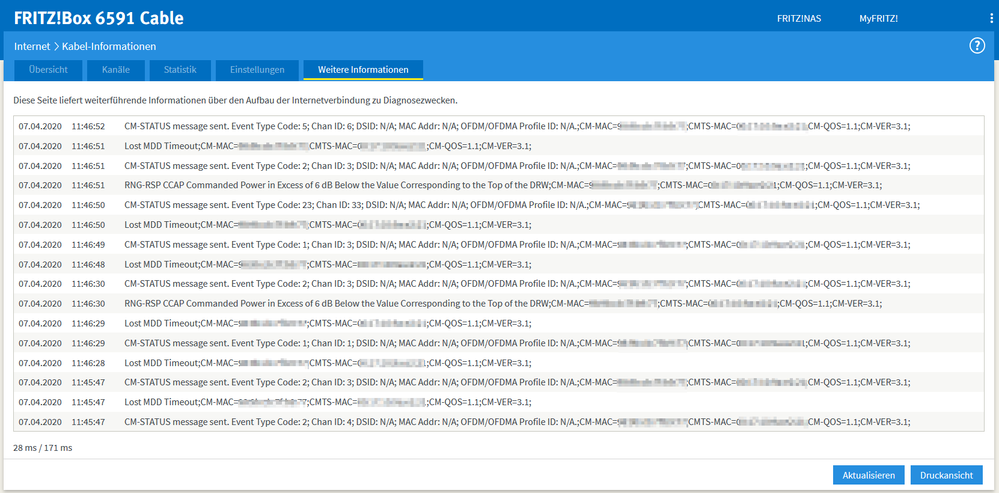Select the Weitere Informationen tab
999x493 pixels.
click(363, 70)
